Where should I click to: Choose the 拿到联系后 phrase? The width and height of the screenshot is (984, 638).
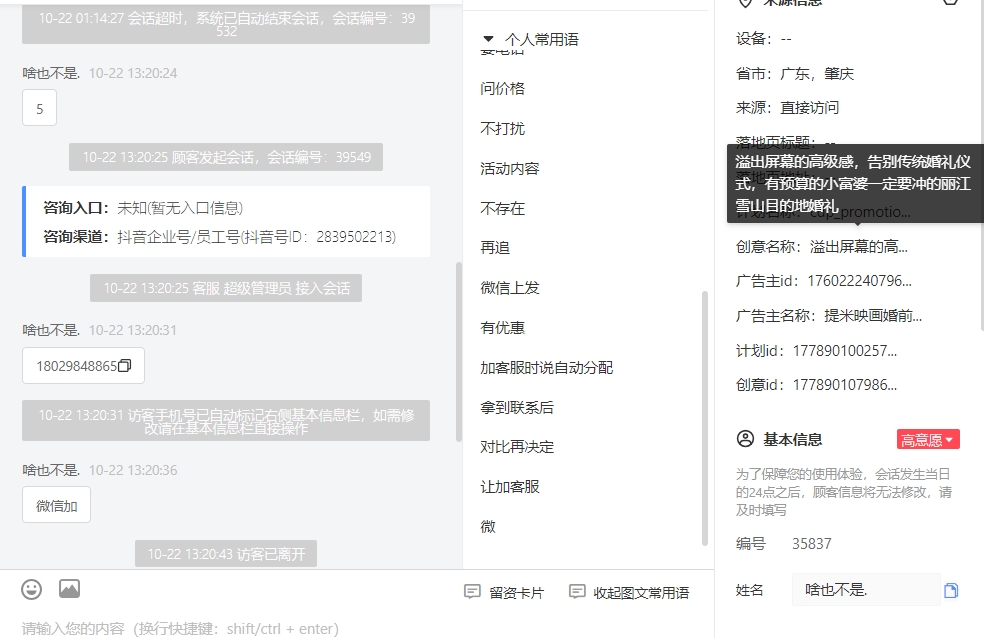[x=516, y=407]
